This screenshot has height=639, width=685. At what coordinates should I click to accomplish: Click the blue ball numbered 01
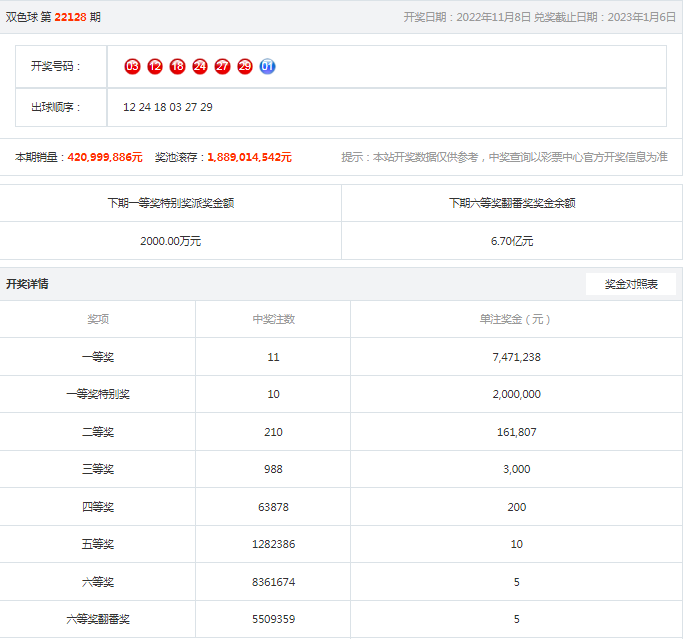[x=267, y=66]
